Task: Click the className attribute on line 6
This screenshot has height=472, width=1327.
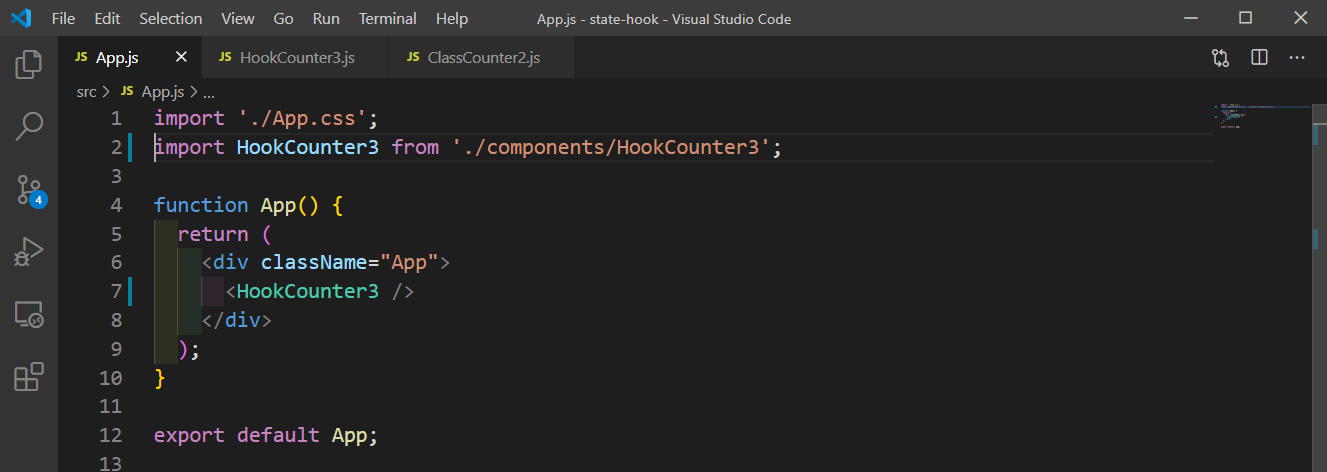Action: [x=314, y=263]
